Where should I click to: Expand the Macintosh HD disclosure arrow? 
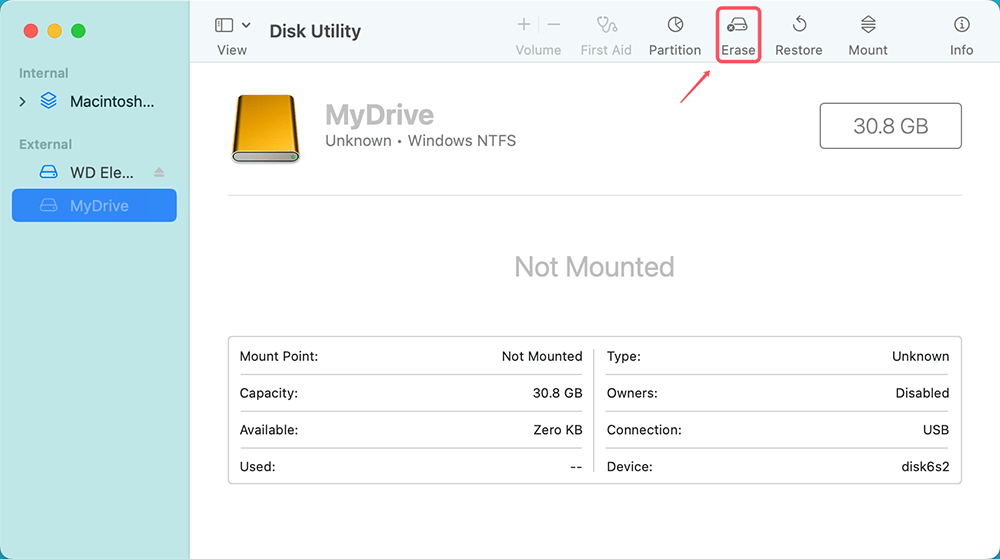click(x=23, y=102)
